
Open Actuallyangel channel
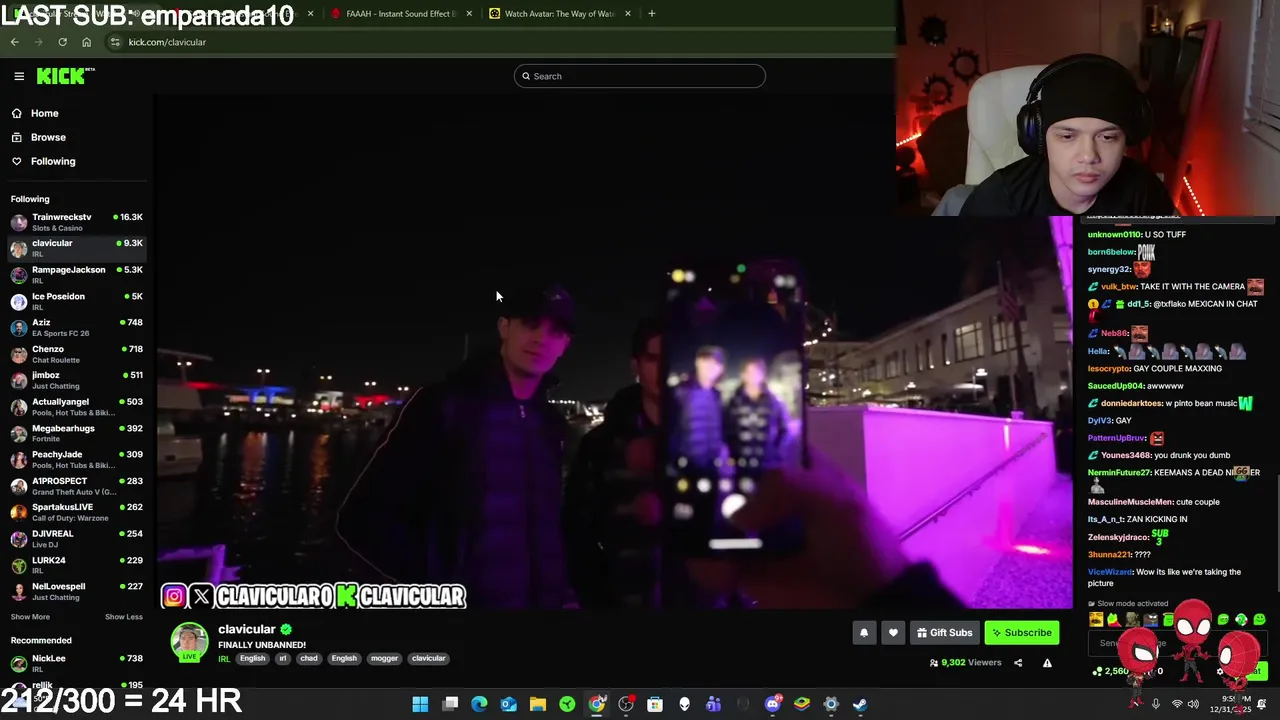coord(76,406)
